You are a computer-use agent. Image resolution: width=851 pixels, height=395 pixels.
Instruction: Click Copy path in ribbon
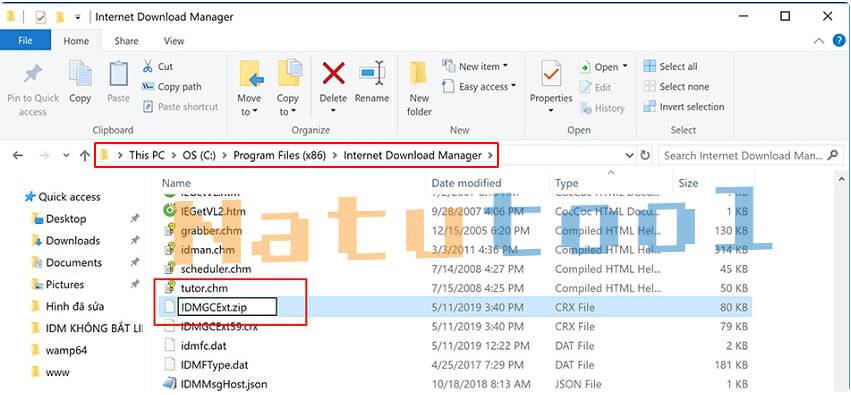tap(172, 87)
